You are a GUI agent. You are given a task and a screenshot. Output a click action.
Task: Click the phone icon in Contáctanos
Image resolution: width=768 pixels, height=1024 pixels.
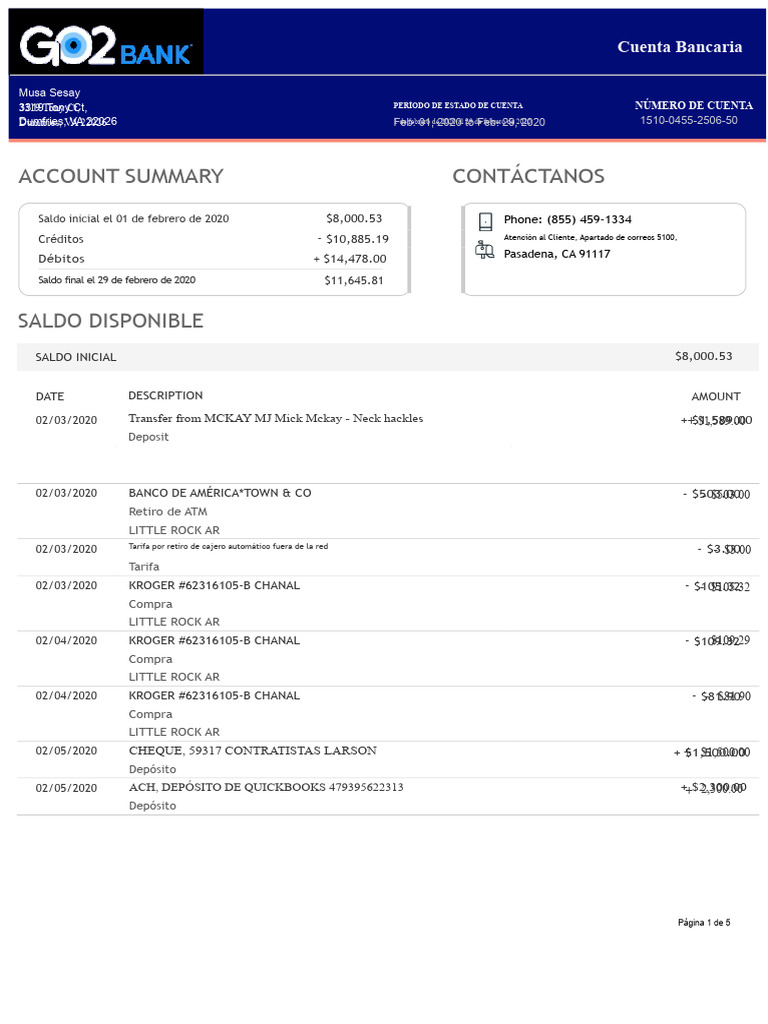[x=486, y=221]
